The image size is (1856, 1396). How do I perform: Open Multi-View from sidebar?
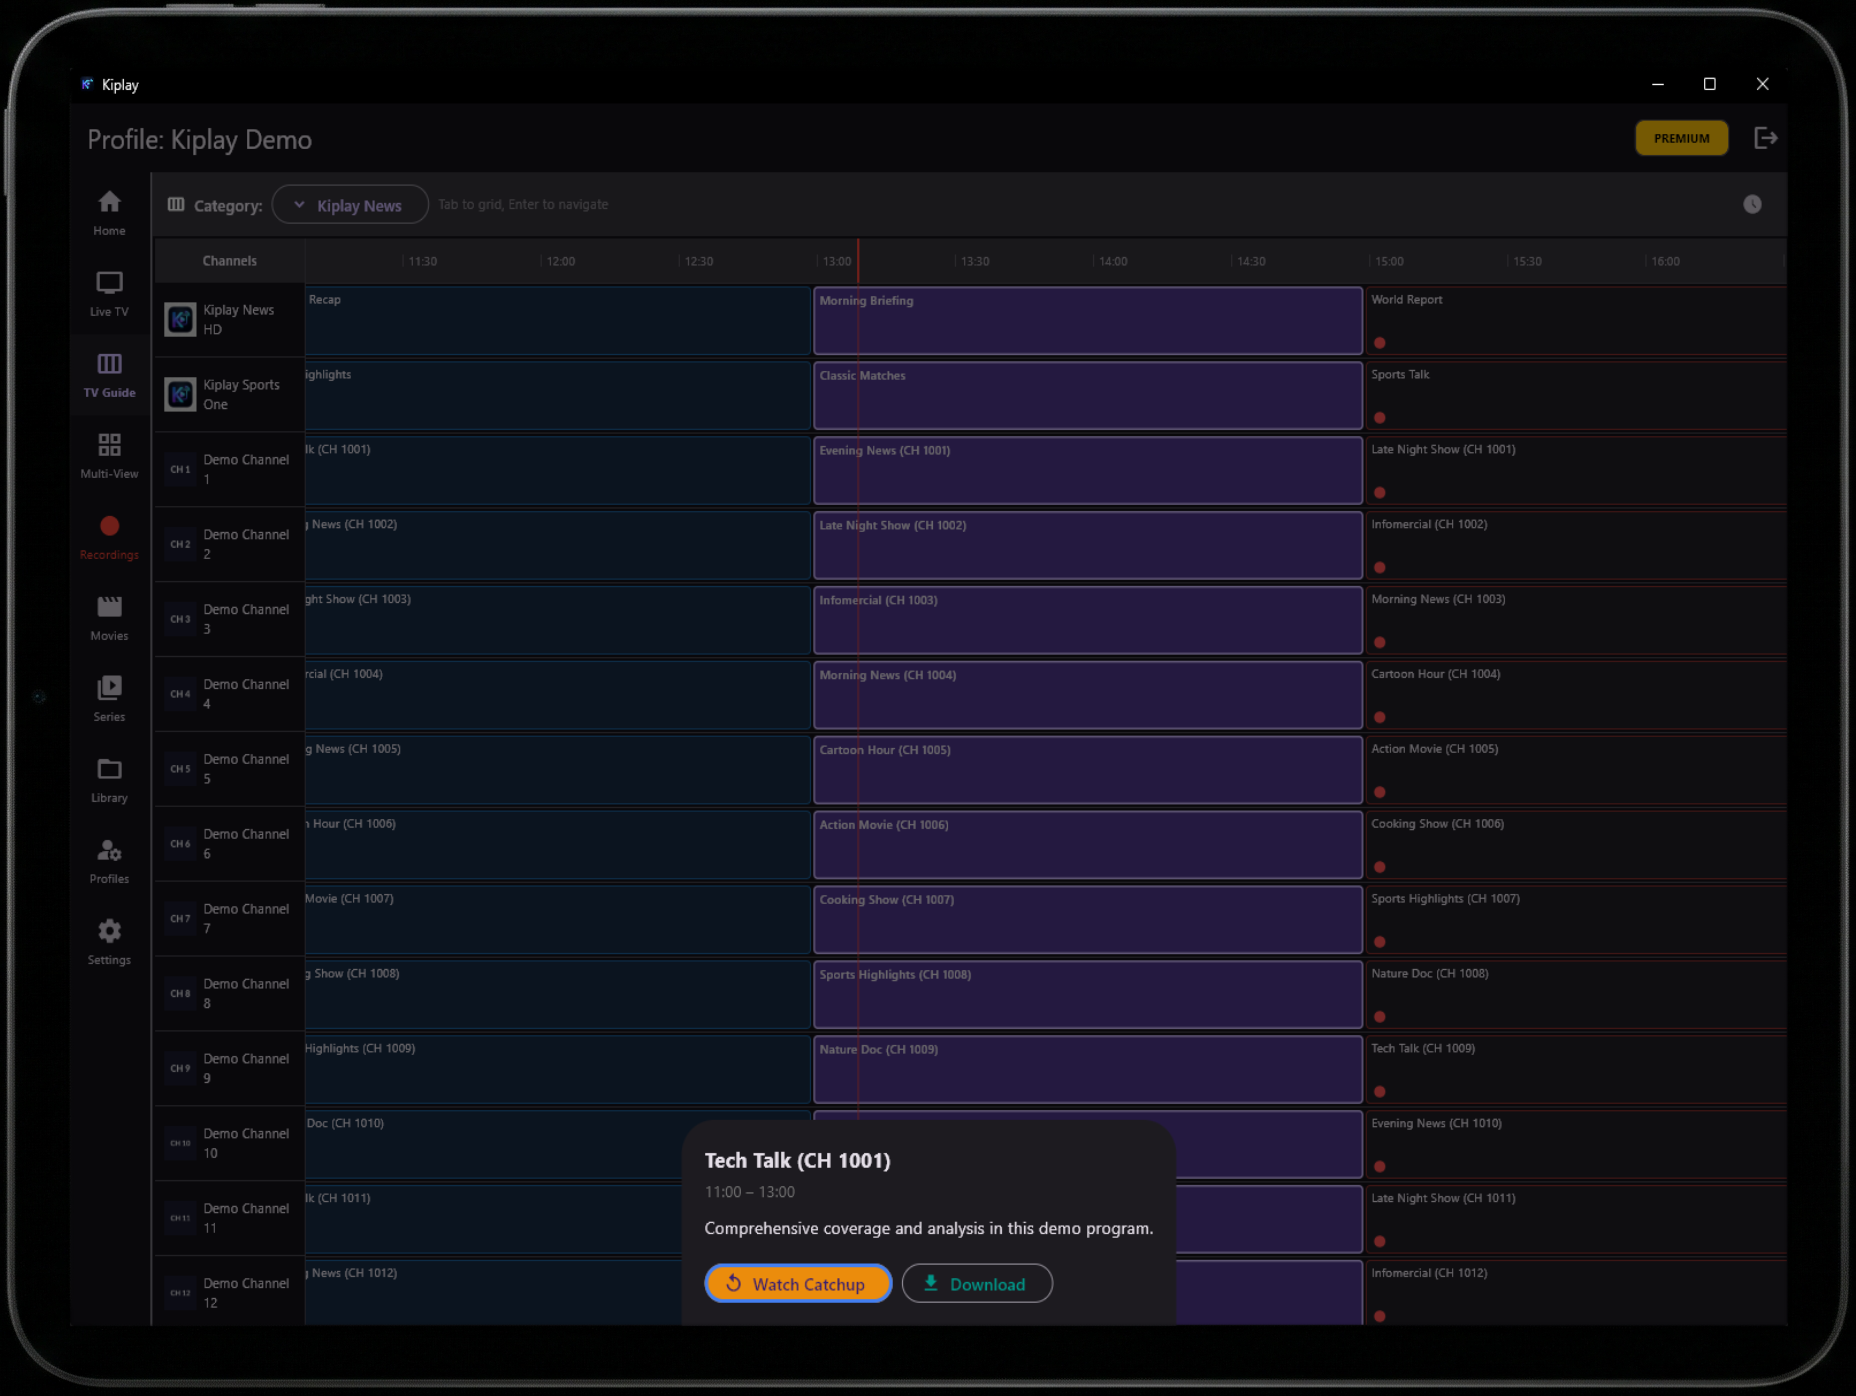(109, 456)
